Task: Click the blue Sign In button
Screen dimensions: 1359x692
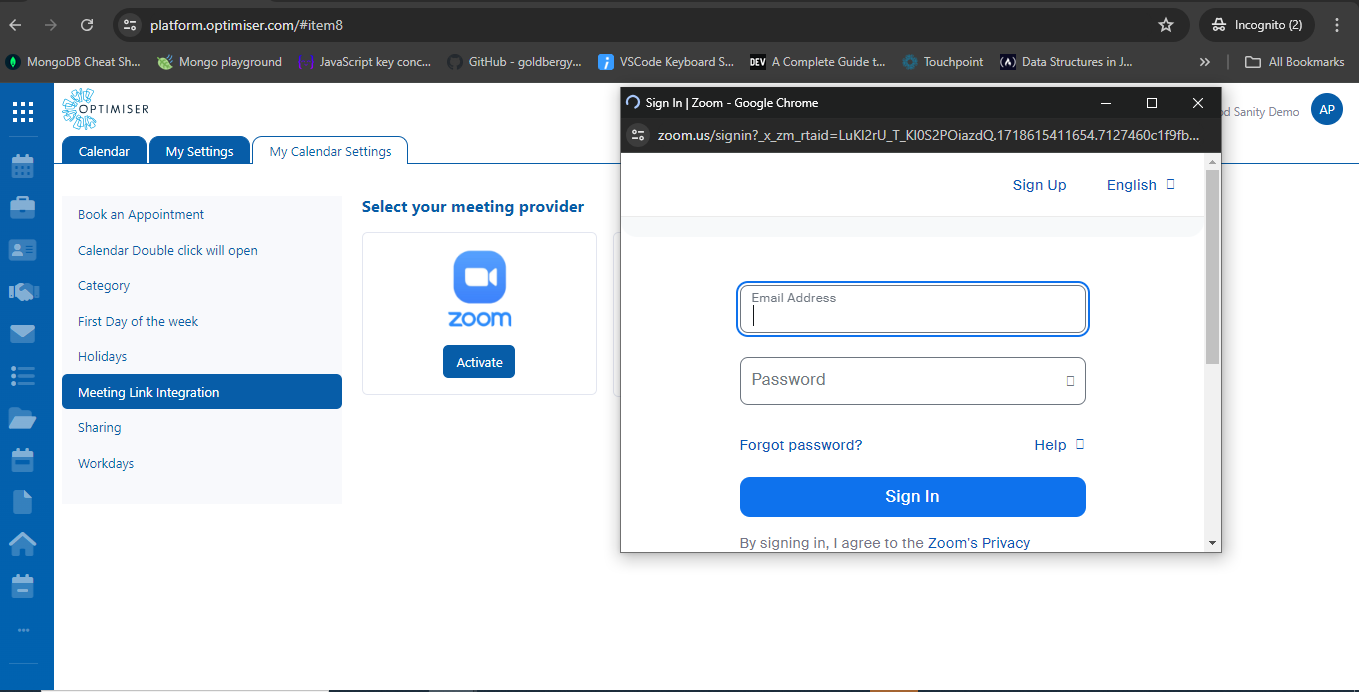Action: pyautogui.click(x=912, y=497)
